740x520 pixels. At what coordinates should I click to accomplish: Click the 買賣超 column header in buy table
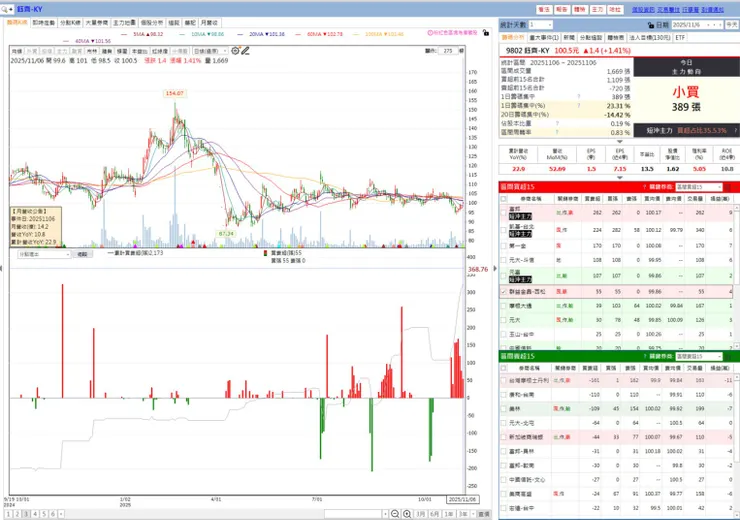click(591, 199)
